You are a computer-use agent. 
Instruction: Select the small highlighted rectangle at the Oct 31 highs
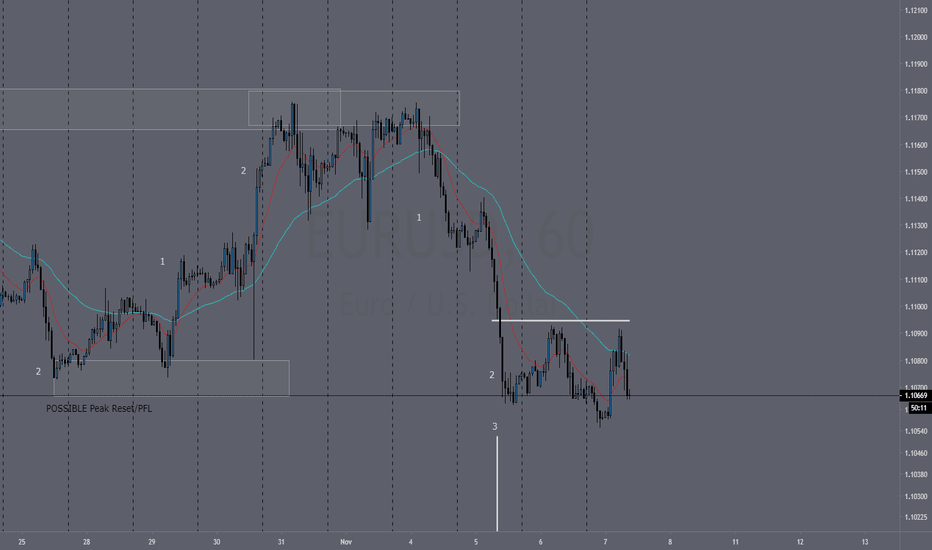[x=294, y=108]
